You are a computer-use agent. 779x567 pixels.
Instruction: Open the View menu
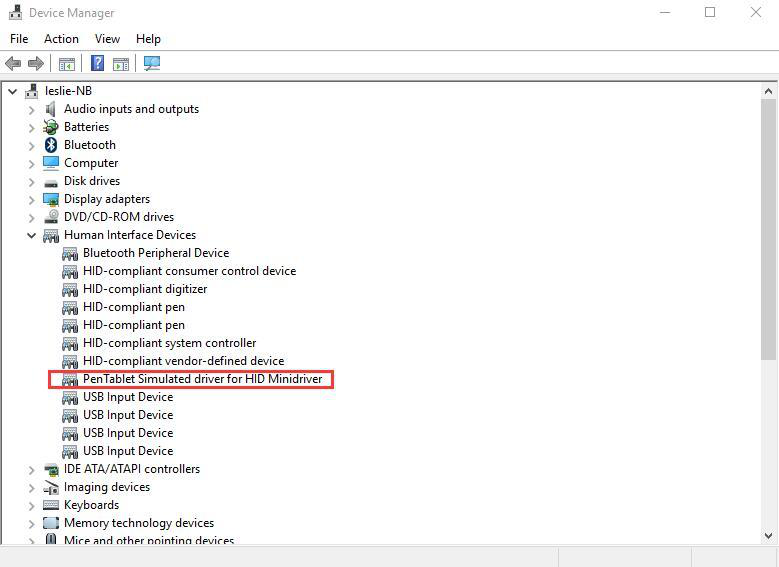[107, 39]
